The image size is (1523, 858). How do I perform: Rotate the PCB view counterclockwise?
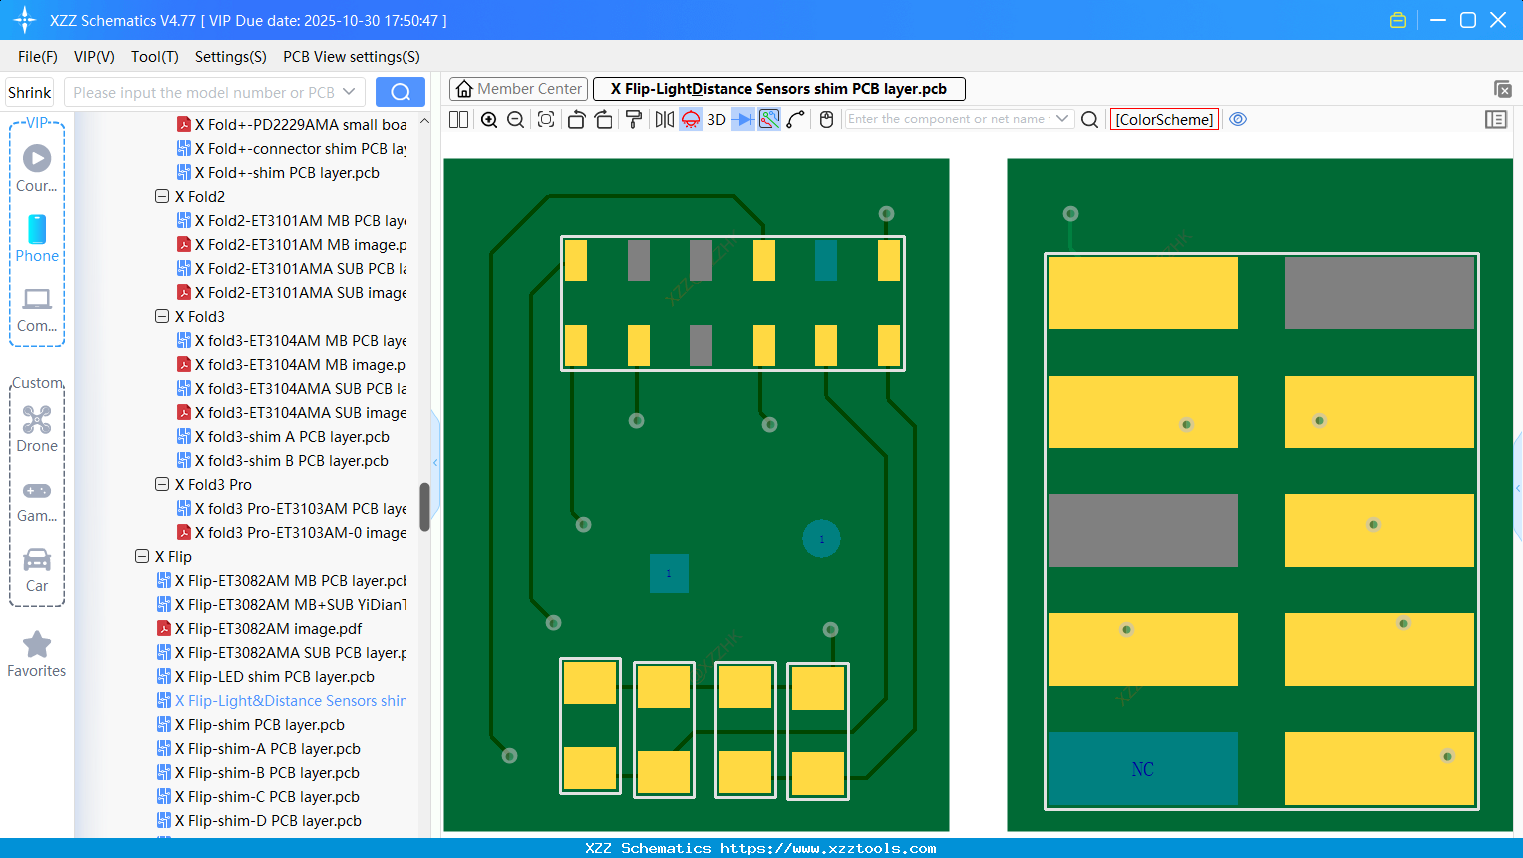click(x=576, y=119)
